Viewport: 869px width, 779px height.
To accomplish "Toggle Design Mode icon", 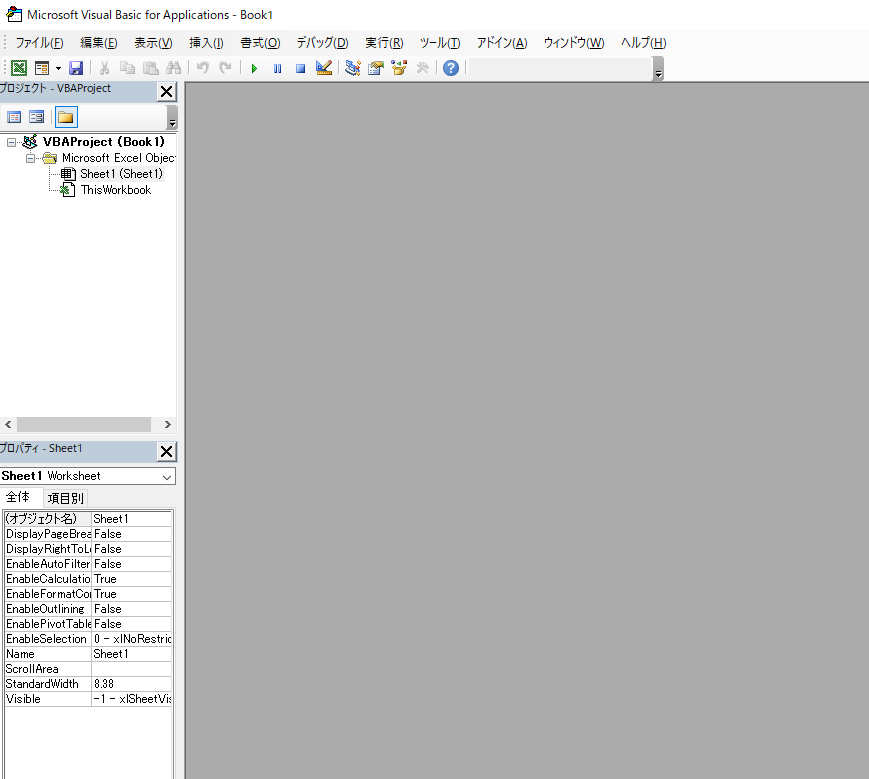I will coord(324,68).
